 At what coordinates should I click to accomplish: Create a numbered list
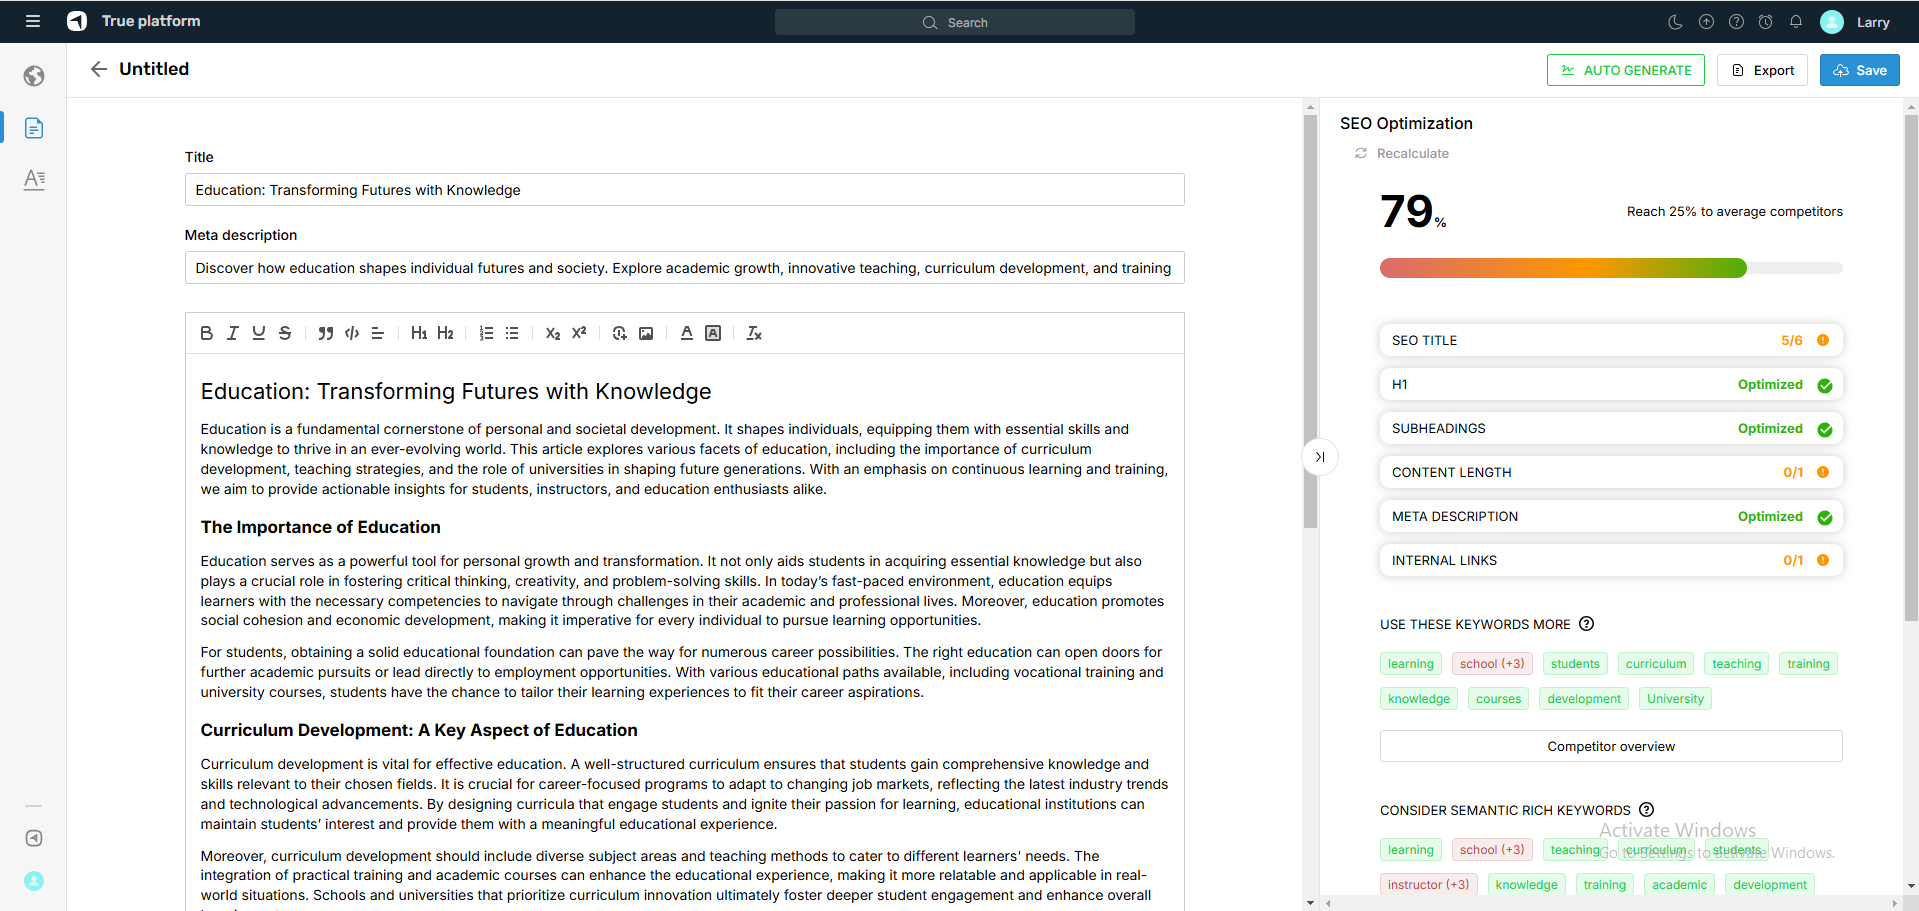click(x=486, y=333)
